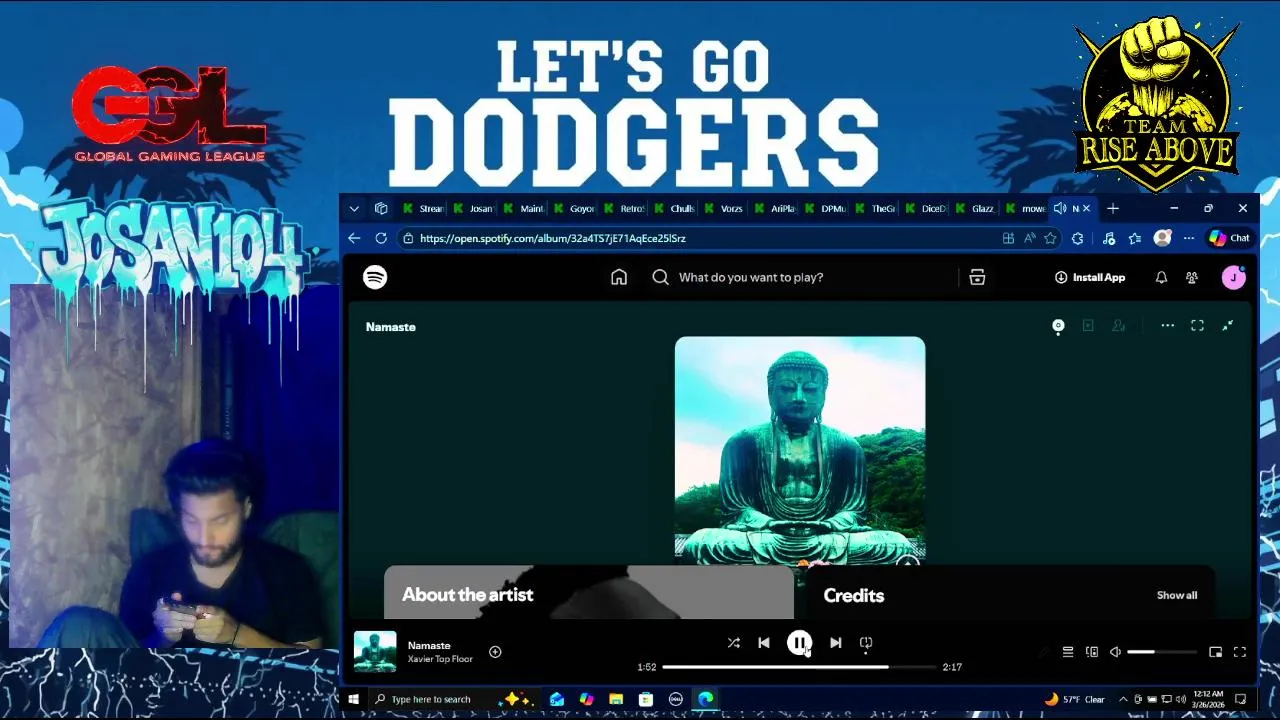The height and width of the screenshot is (720, 1280).
Task: Click the browser address bar URL
Action: click(x=552, y=238)
